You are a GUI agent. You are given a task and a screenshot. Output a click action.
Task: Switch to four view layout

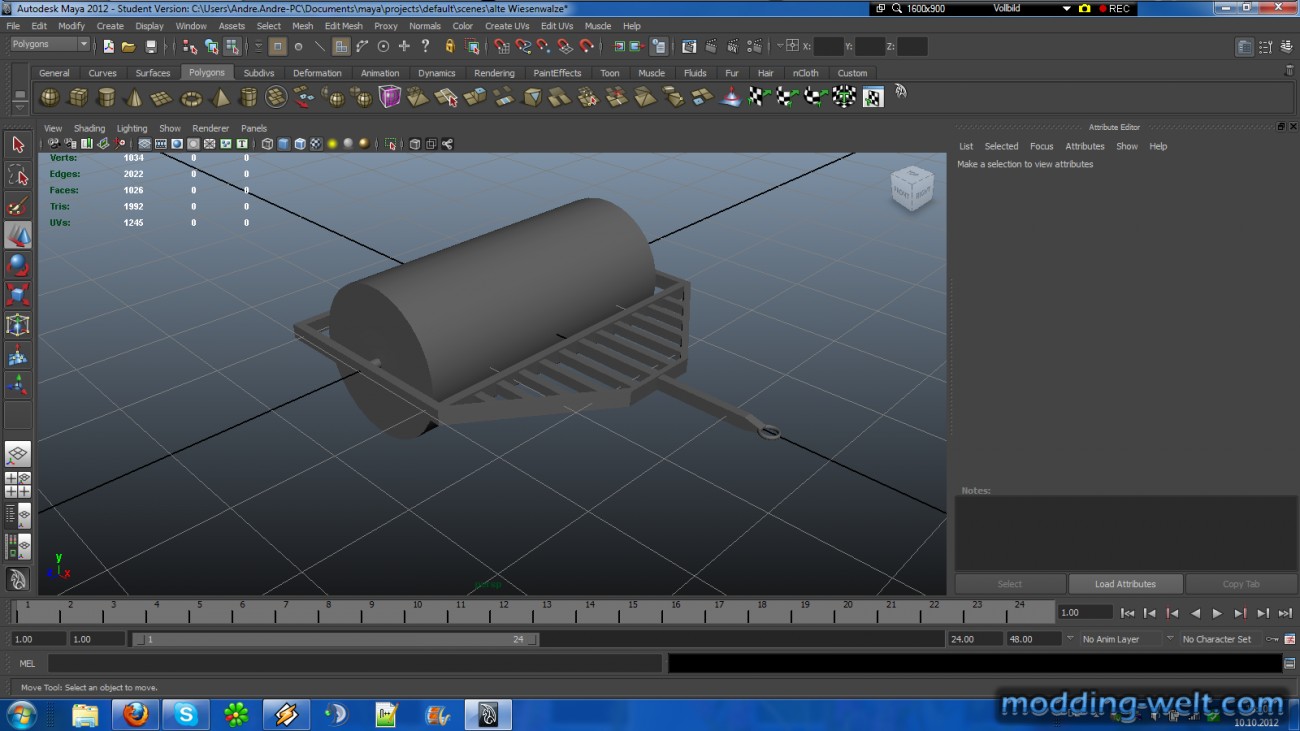pyautogui.click(x=18, y=485)
